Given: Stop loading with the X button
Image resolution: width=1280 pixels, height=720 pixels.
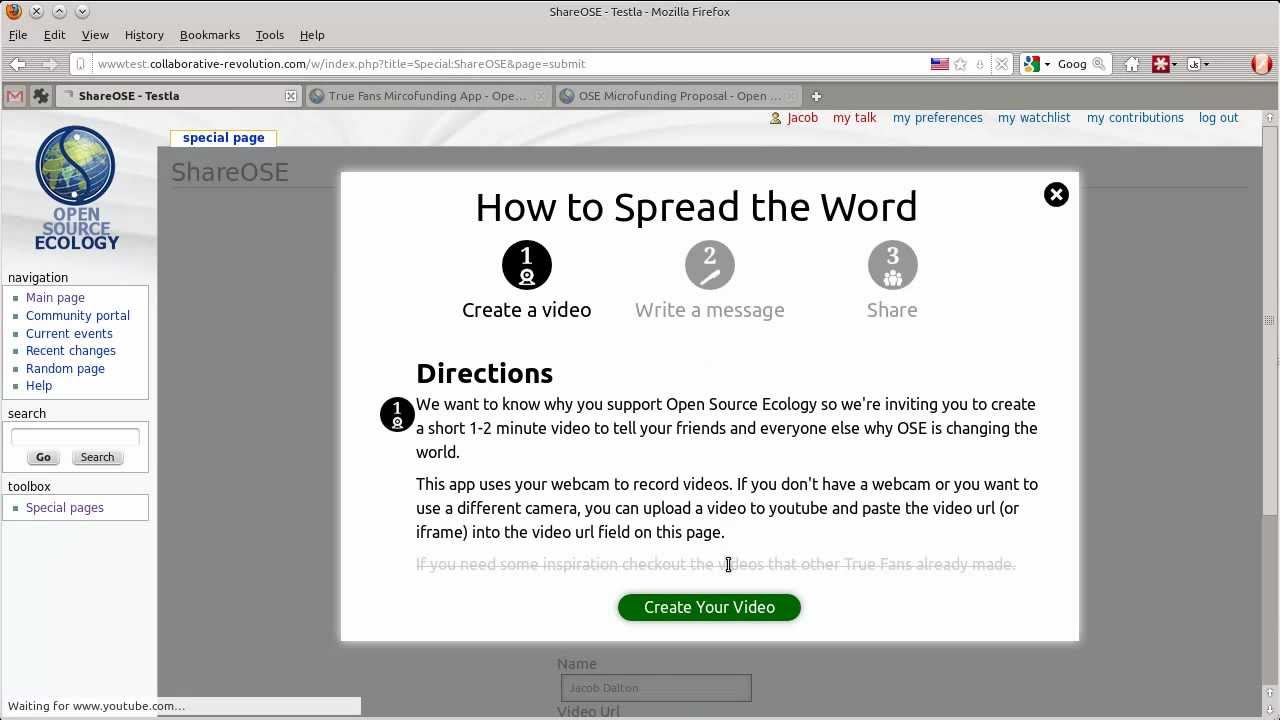Looking at the screenshot, I should coord(1002,64).
